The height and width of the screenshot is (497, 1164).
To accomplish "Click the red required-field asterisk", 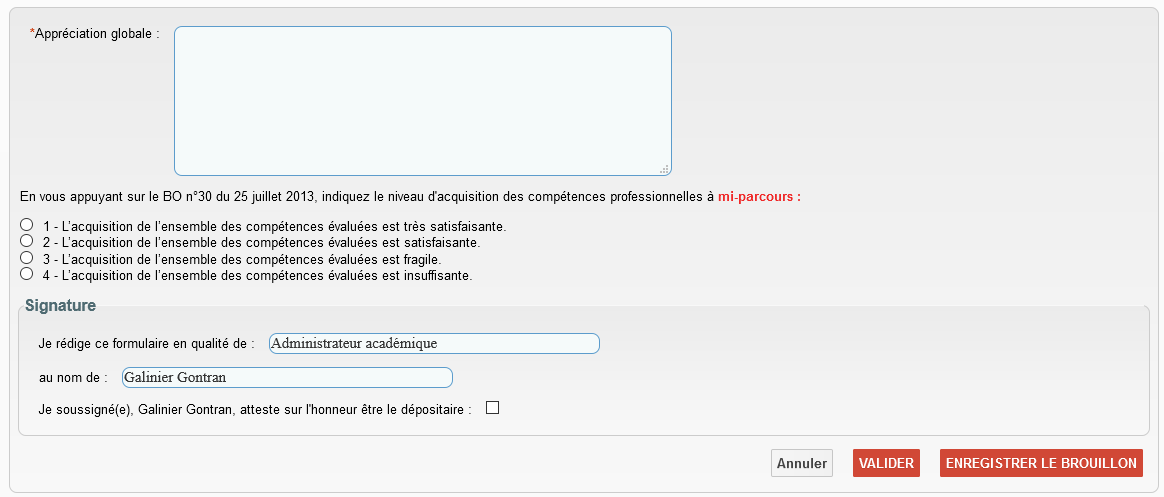I will [x=32, y=34].
